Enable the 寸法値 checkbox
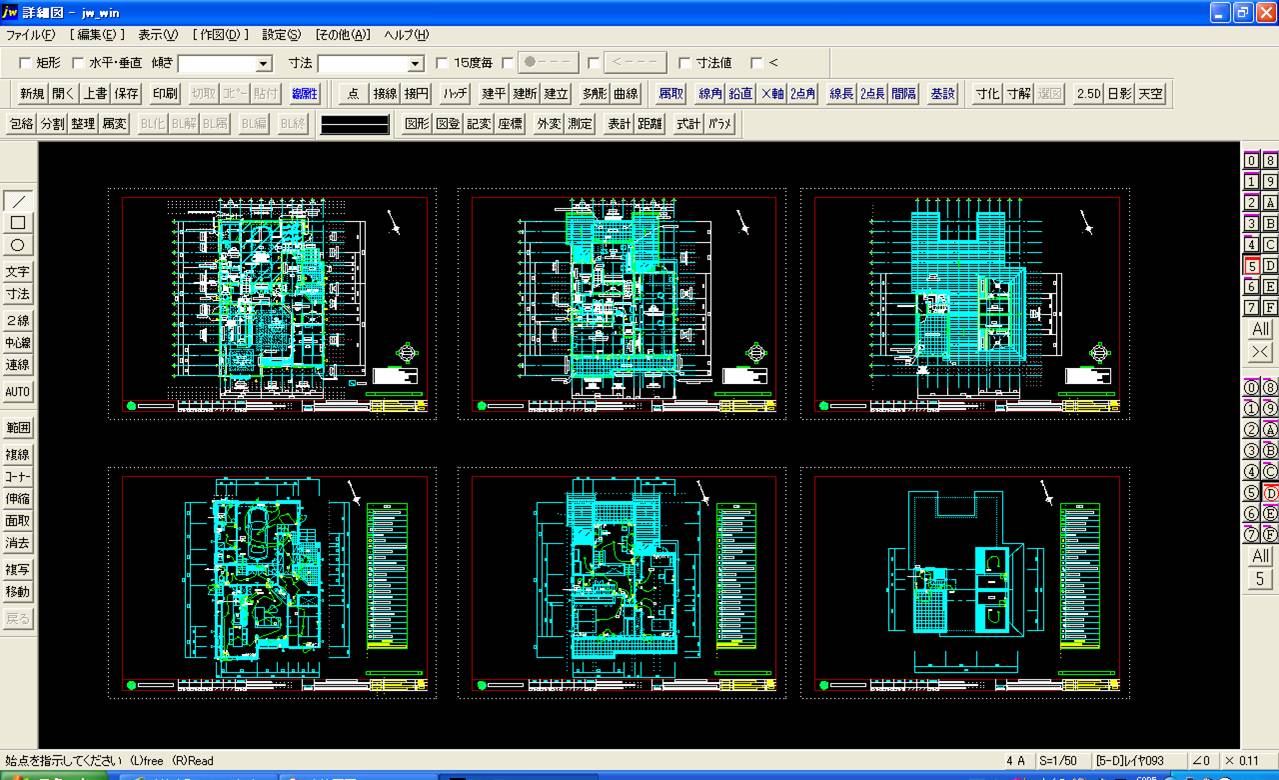Viewport: 1279px width, 780px height. [685, 63]
